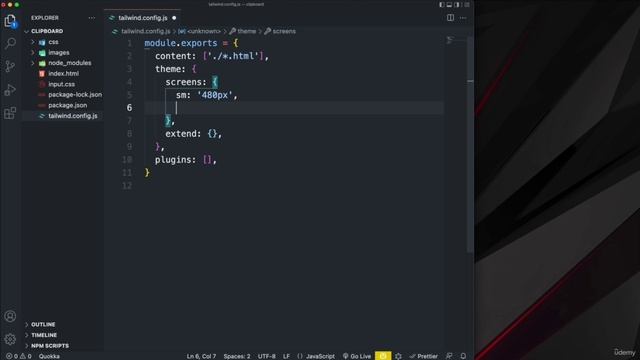
Task: Click screens breadcrumb
Action: 284,31
